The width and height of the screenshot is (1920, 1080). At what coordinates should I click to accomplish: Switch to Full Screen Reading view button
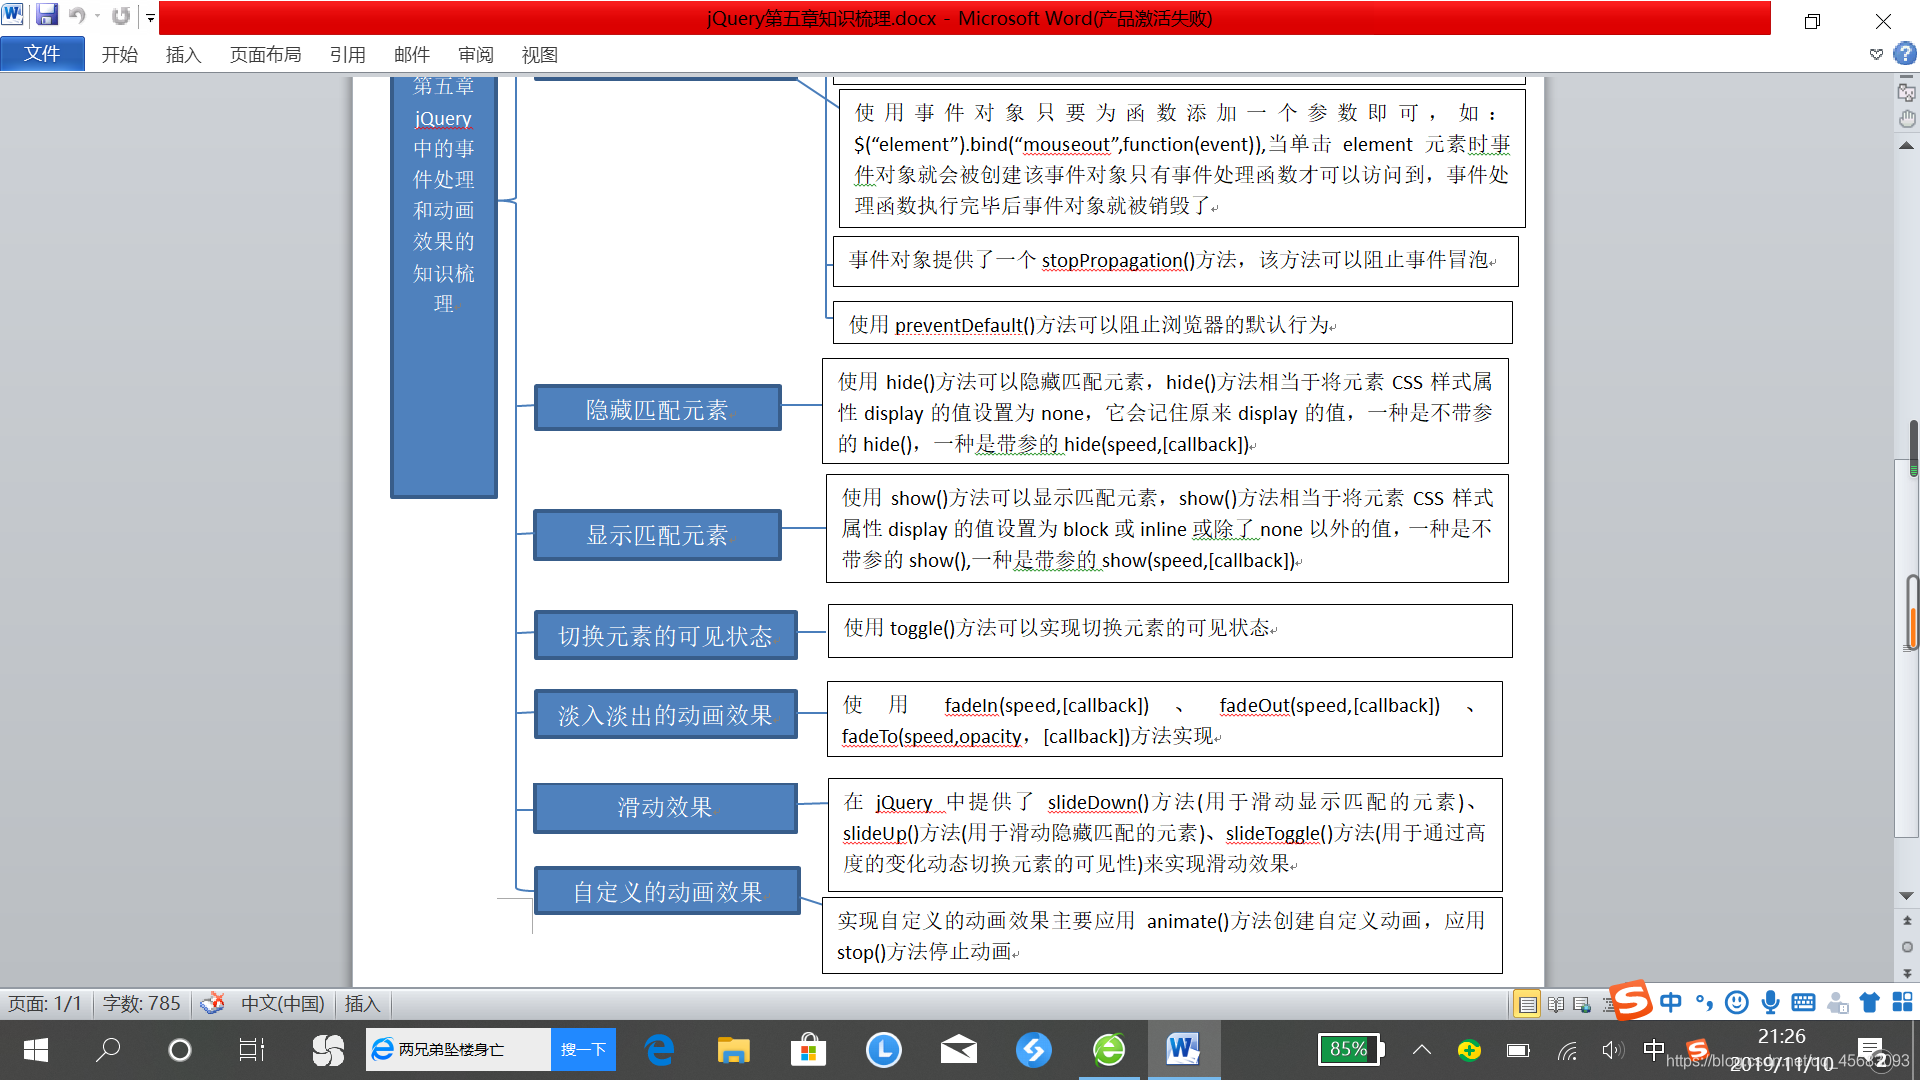[1556, 1004]
